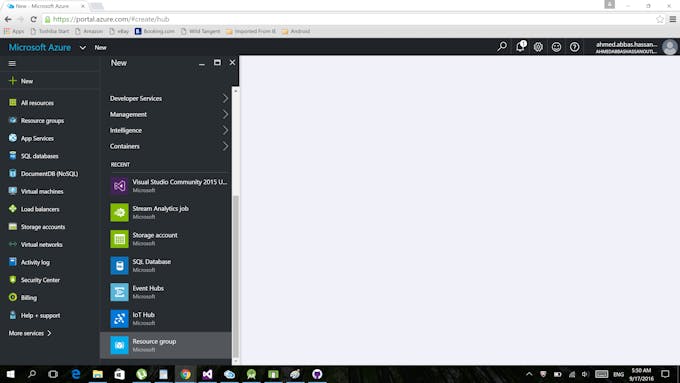
Task: Open portal settings gear icon
Action: pyautogui.click(x=538, y=47)
